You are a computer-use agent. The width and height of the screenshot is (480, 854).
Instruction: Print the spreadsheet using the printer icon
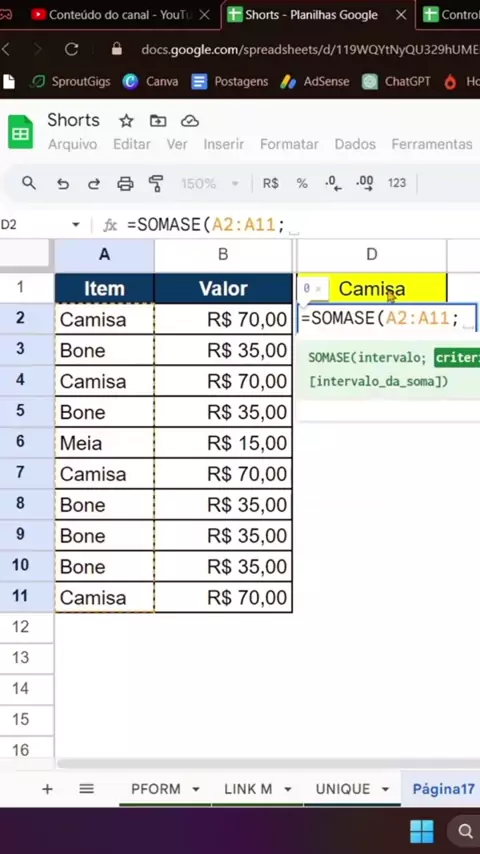(125, 184)
